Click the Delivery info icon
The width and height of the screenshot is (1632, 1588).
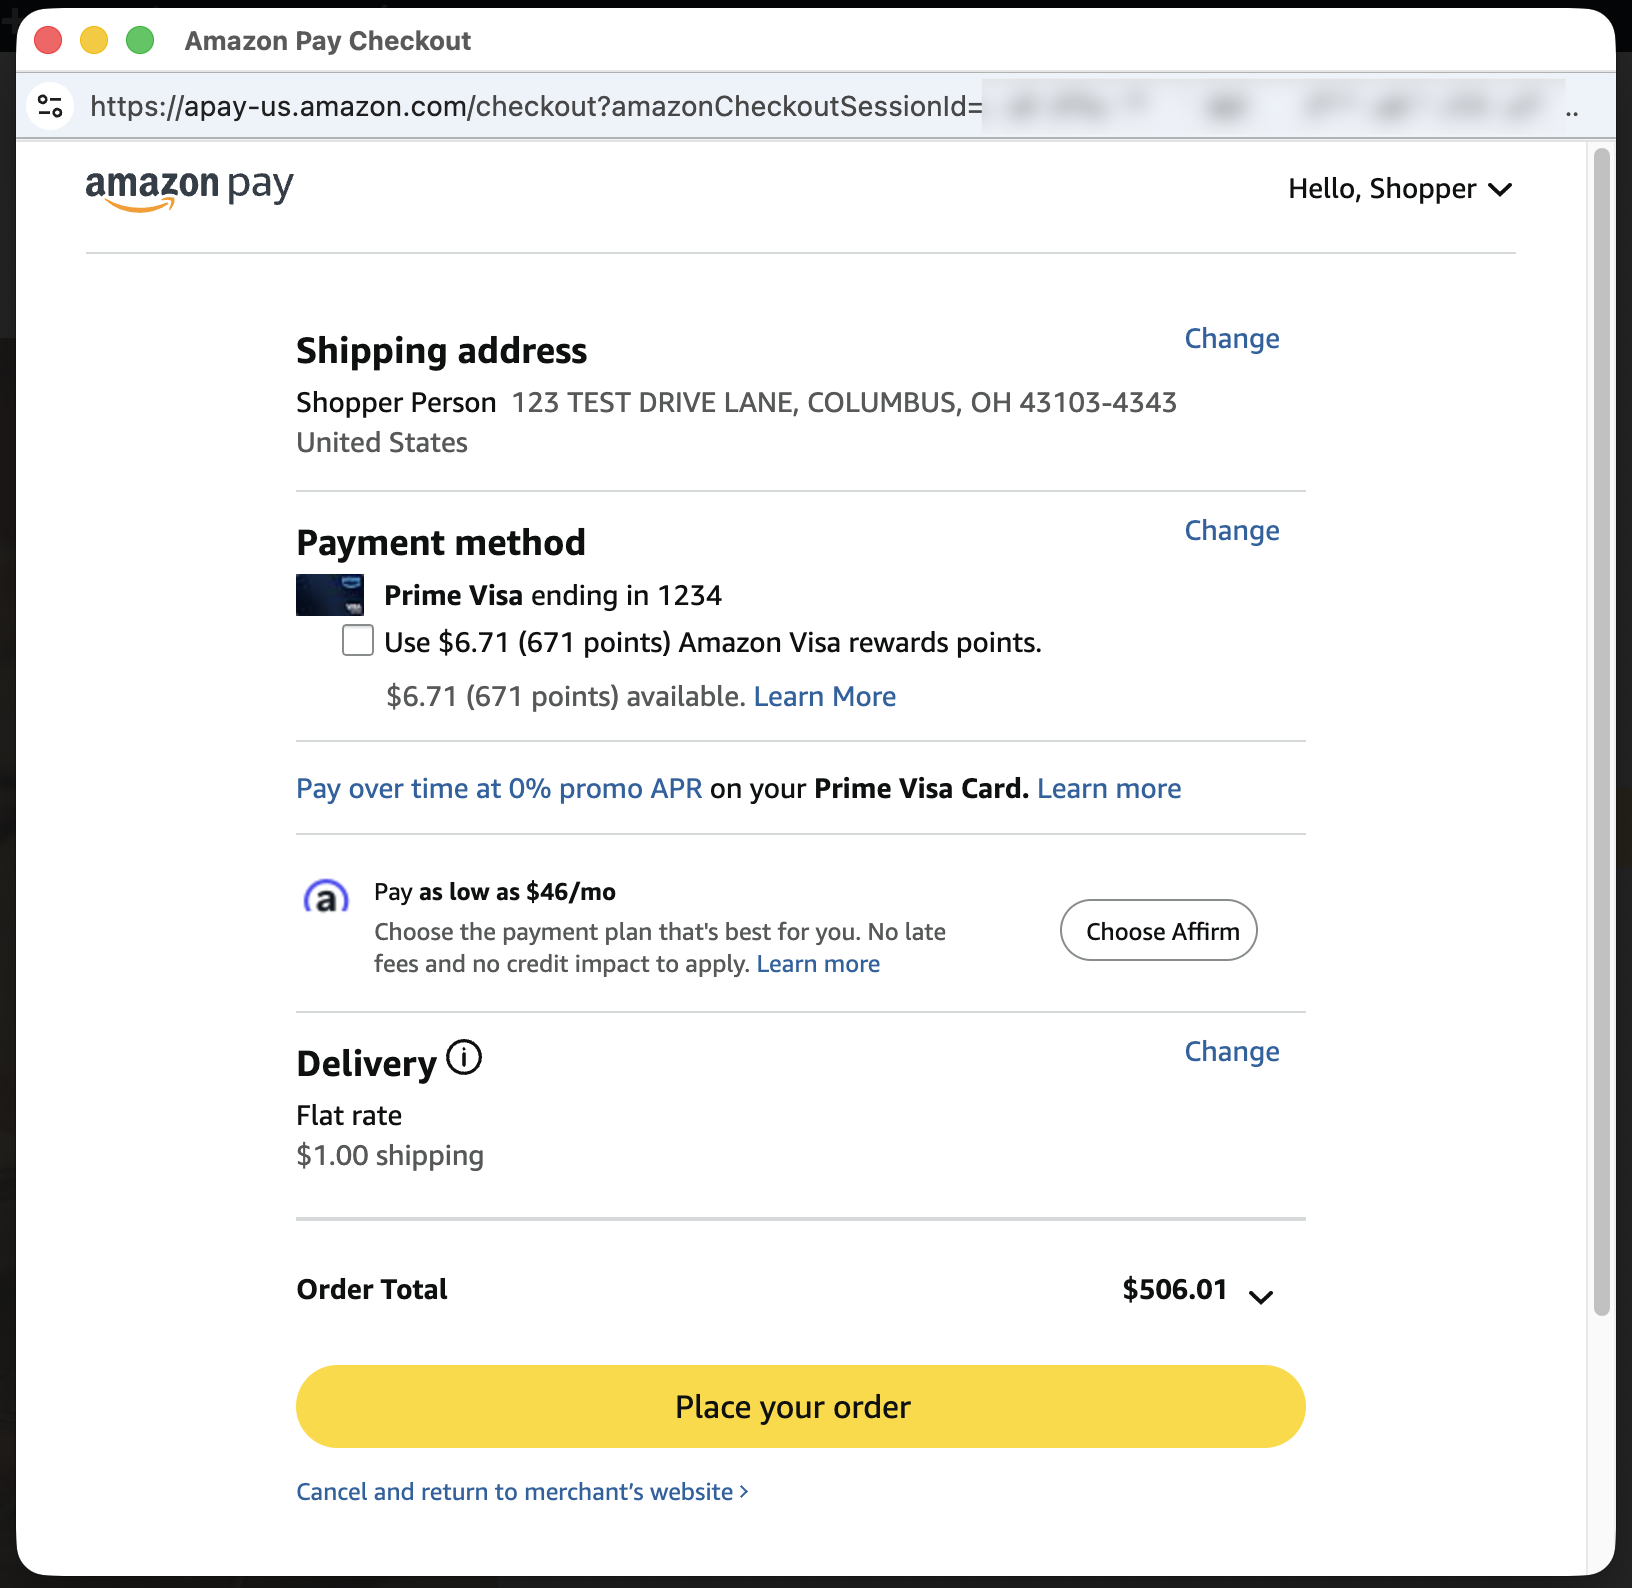(x=464, y=1057)
